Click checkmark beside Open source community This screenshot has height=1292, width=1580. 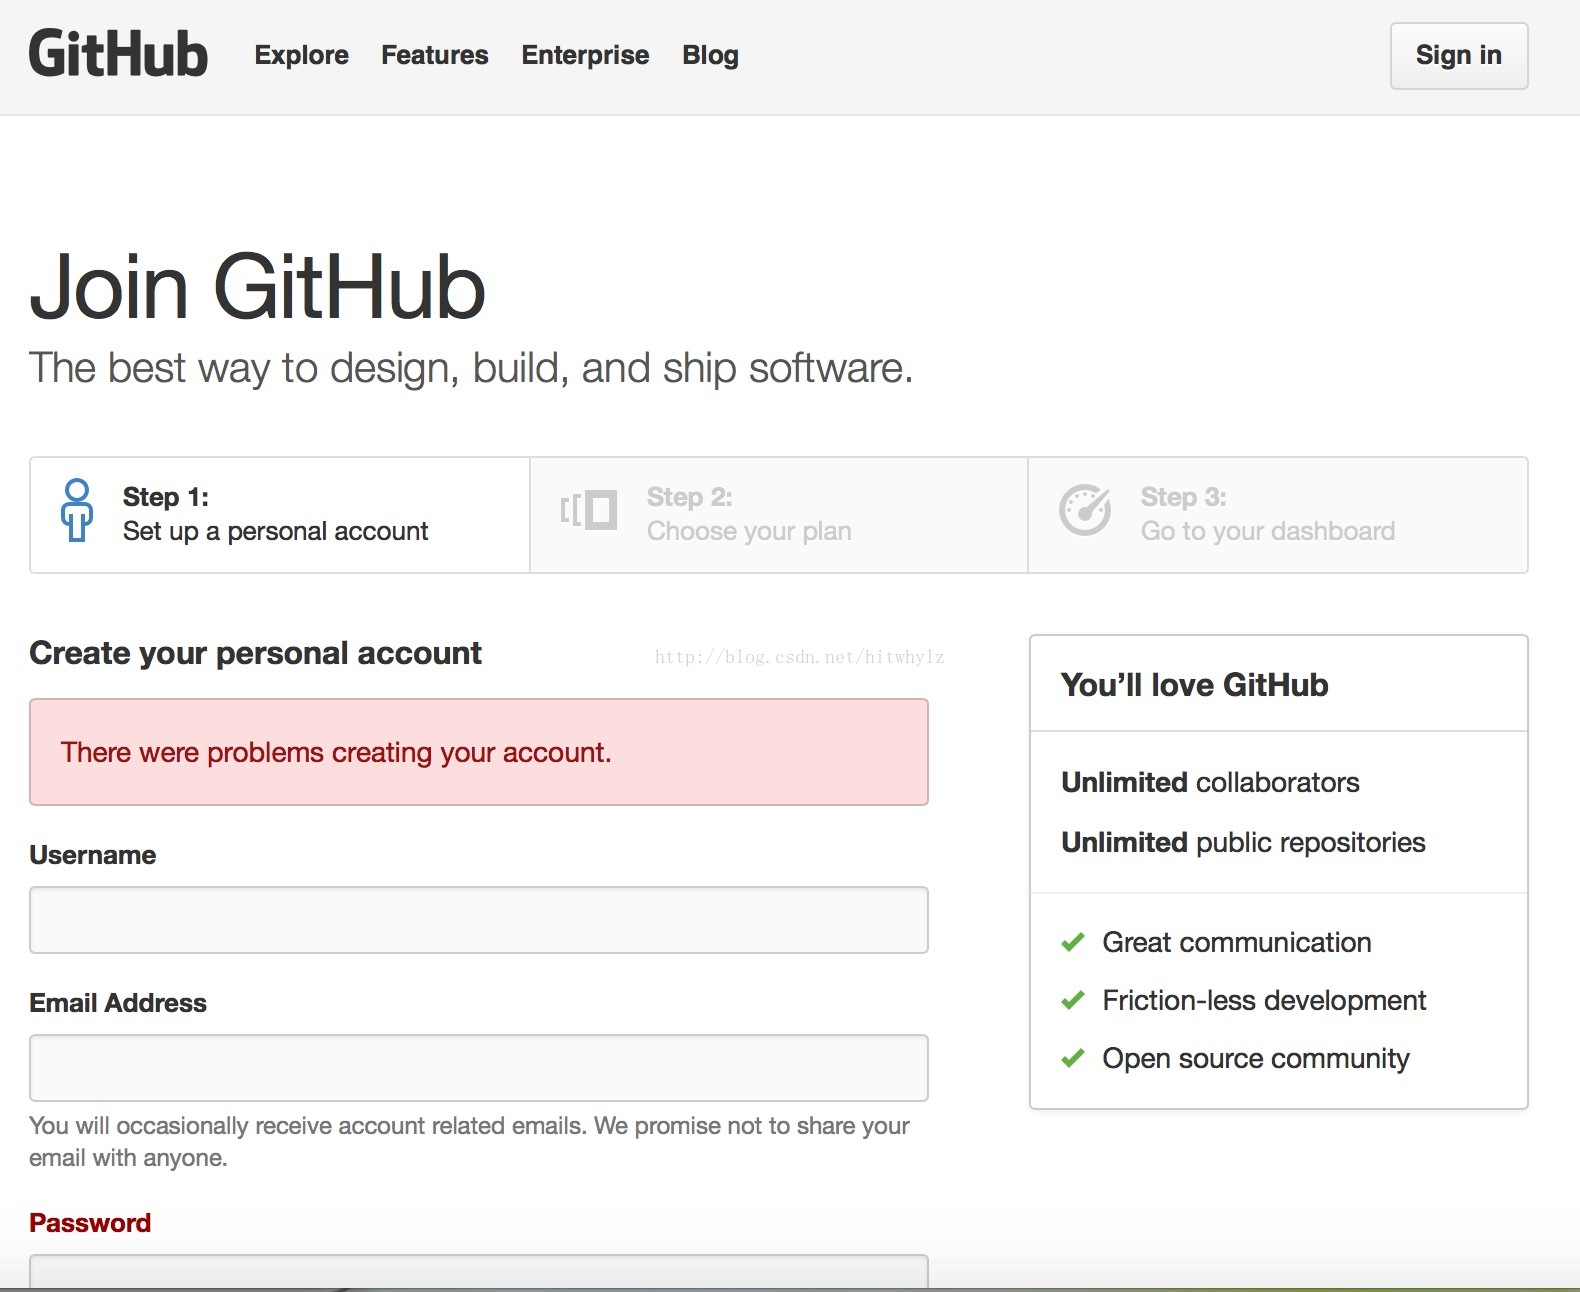click(1073, 1058)
